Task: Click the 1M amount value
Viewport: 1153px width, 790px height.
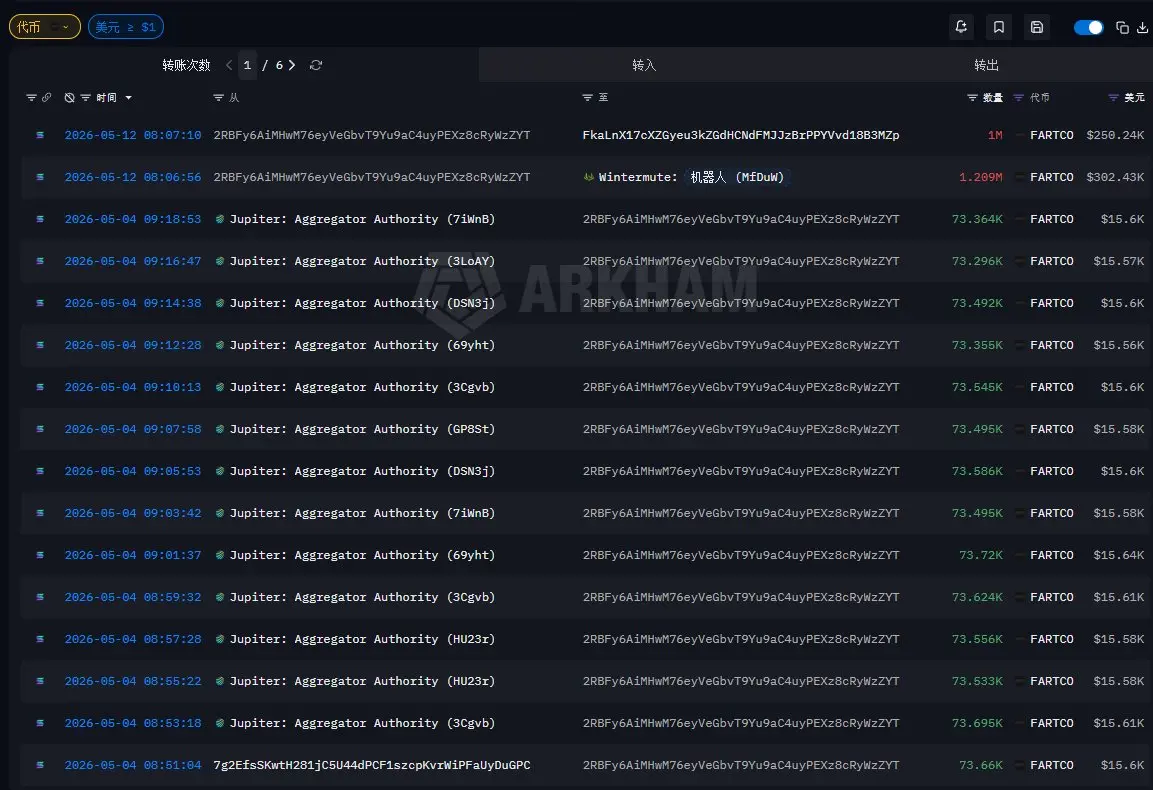Action: [995, 135]
